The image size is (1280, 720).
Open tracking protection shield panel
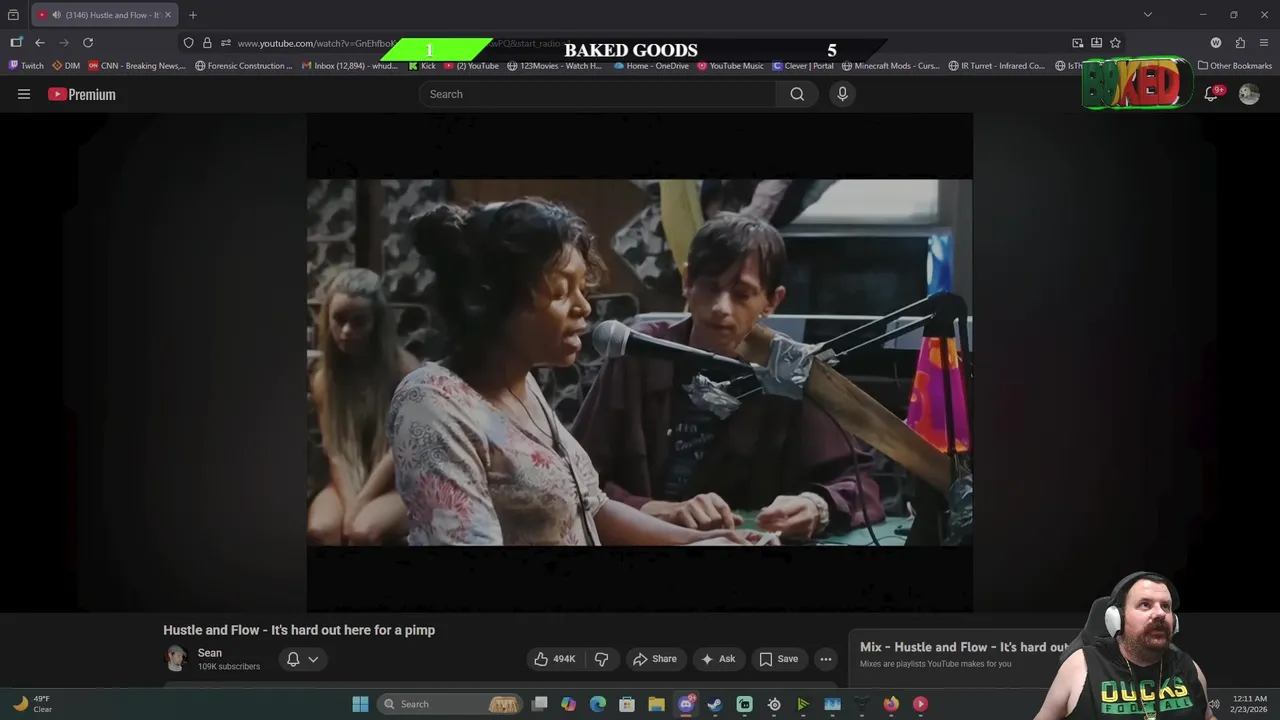tap(188, 43)
